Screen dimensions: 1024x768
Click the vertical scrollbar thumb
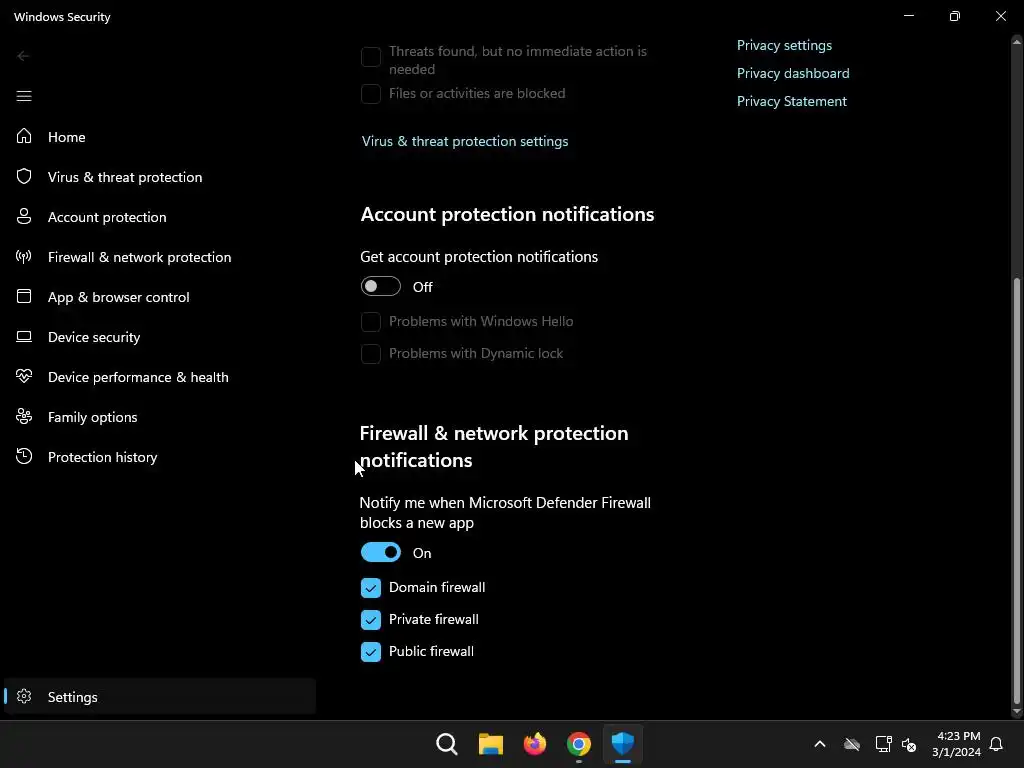[x=1016, y=490]
